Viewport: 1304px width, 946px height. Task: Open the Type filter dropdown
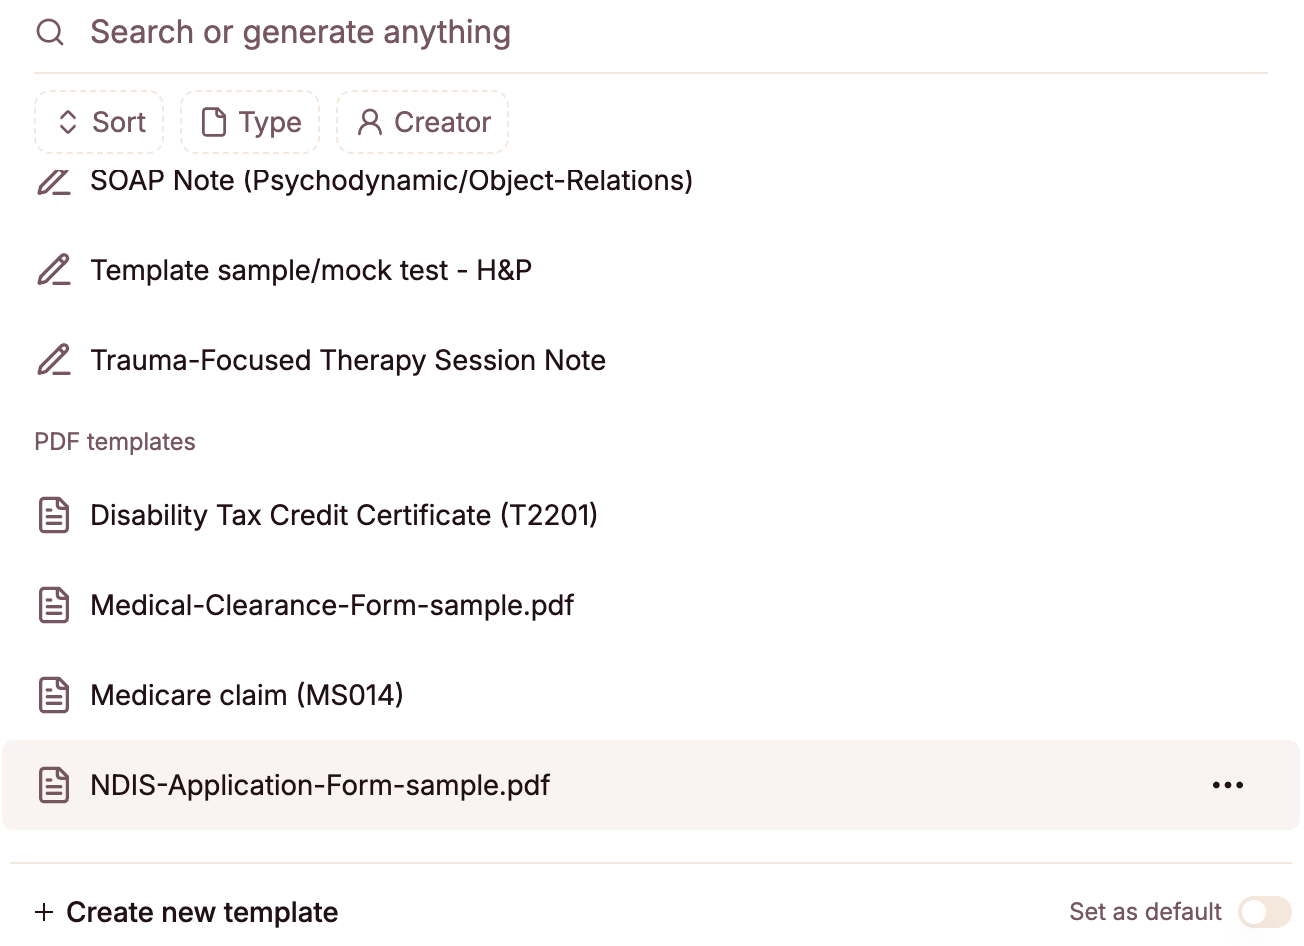[249, 121]
